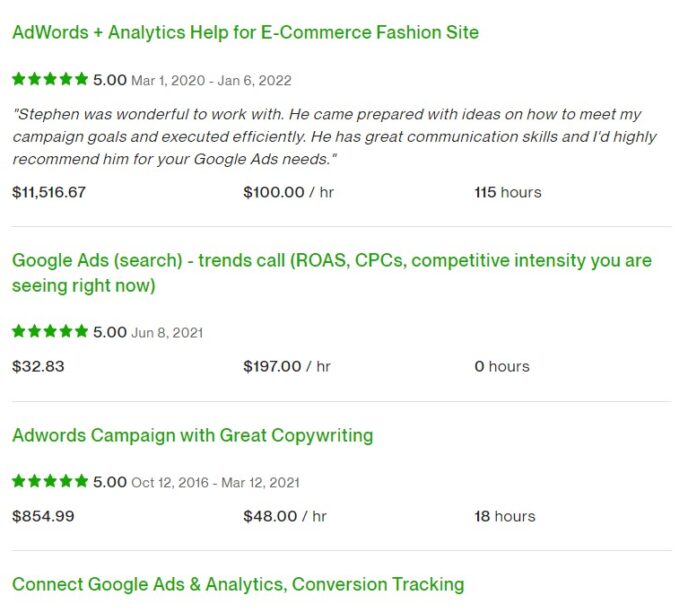
Task: Click the 5.00 score beside Jun 8, 2021
Action: 110,332
